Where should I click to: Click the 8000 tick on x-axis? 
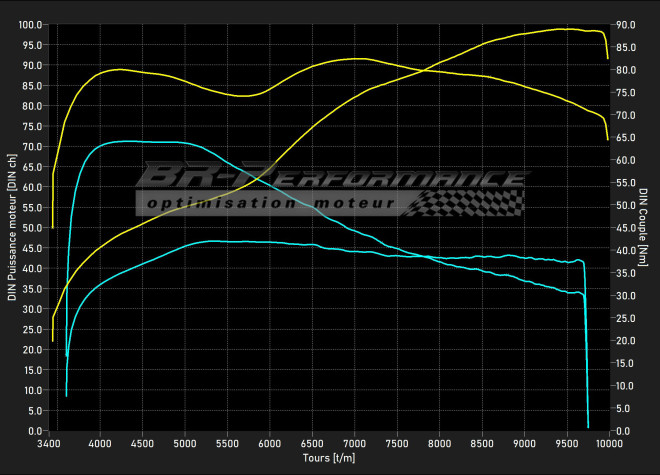(x=440, y=443)
